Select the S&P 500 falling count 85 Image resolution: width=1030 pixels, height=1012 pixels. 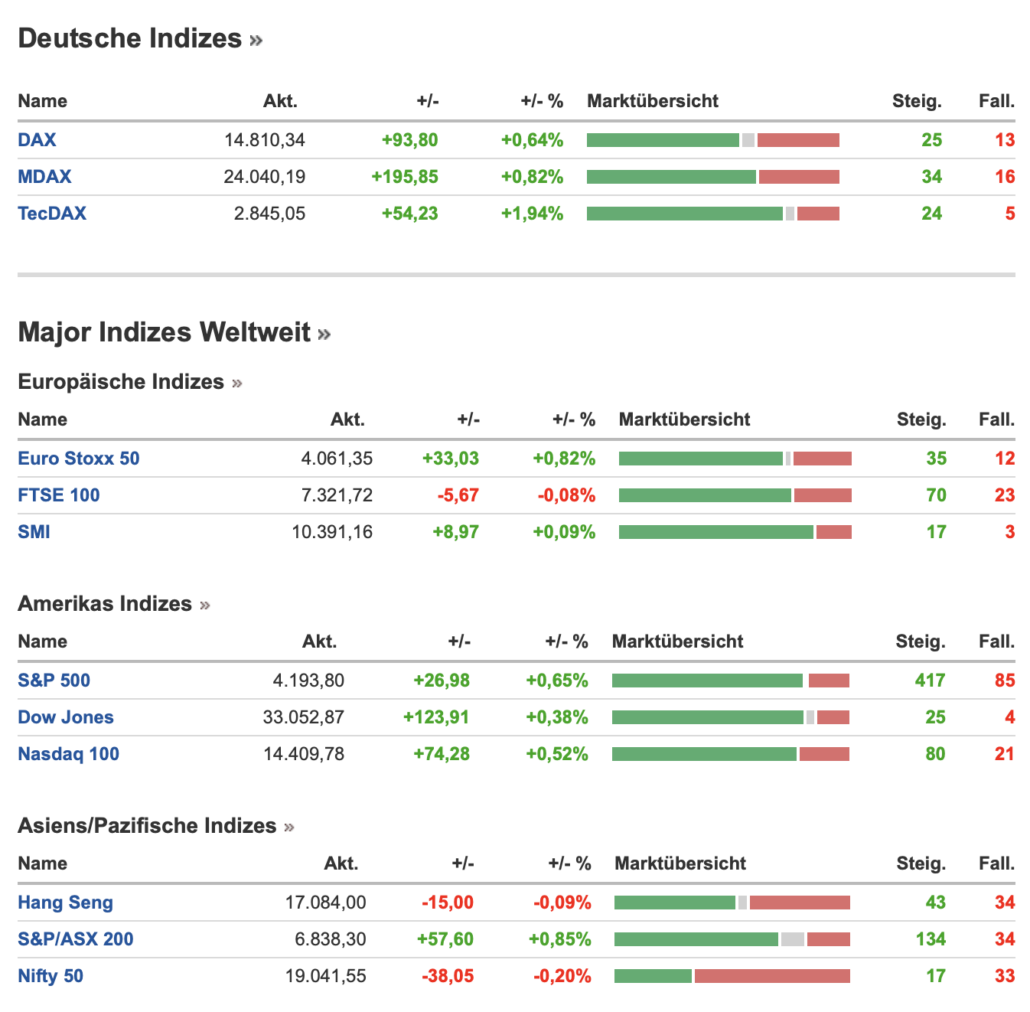click(1005, 680)
